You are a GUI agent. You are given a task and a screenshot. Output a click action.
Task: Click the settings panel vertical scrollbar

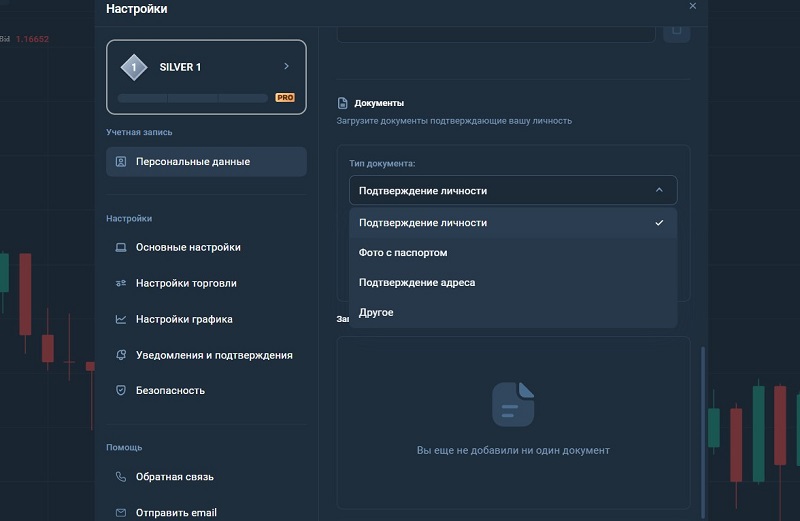[x=703, y=431]
